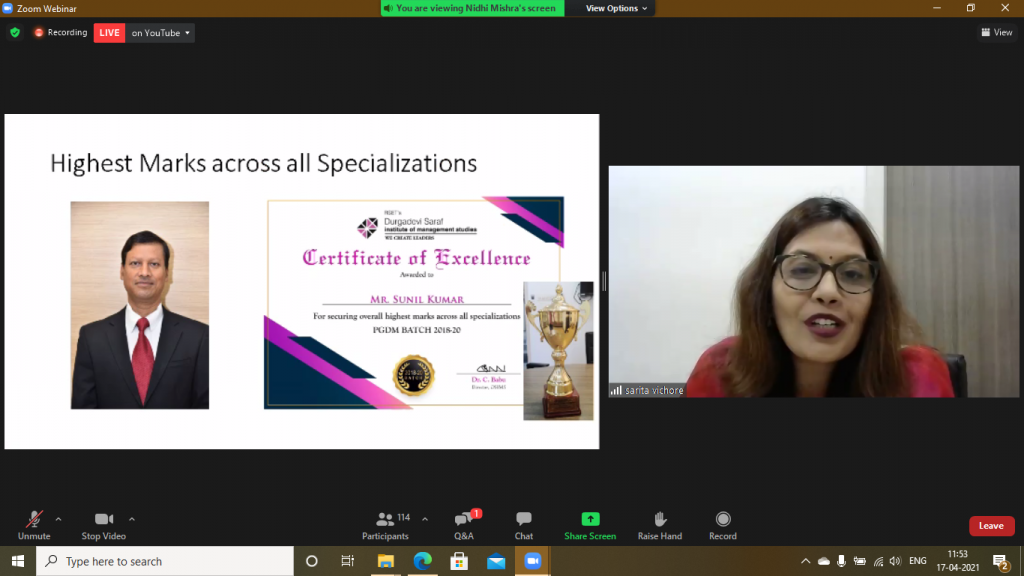The height and width of the screenshot is (576, 1024).
Task: Open the Q&A panel
Action: [x=464, y=526]
